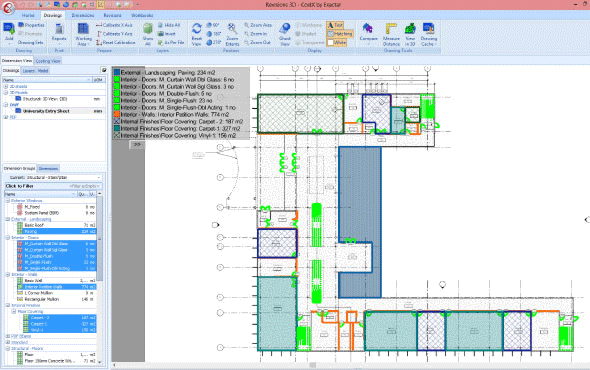Click Zoom Area
Viewport: 590px width, 370px height.
click(x=258, y=25)
